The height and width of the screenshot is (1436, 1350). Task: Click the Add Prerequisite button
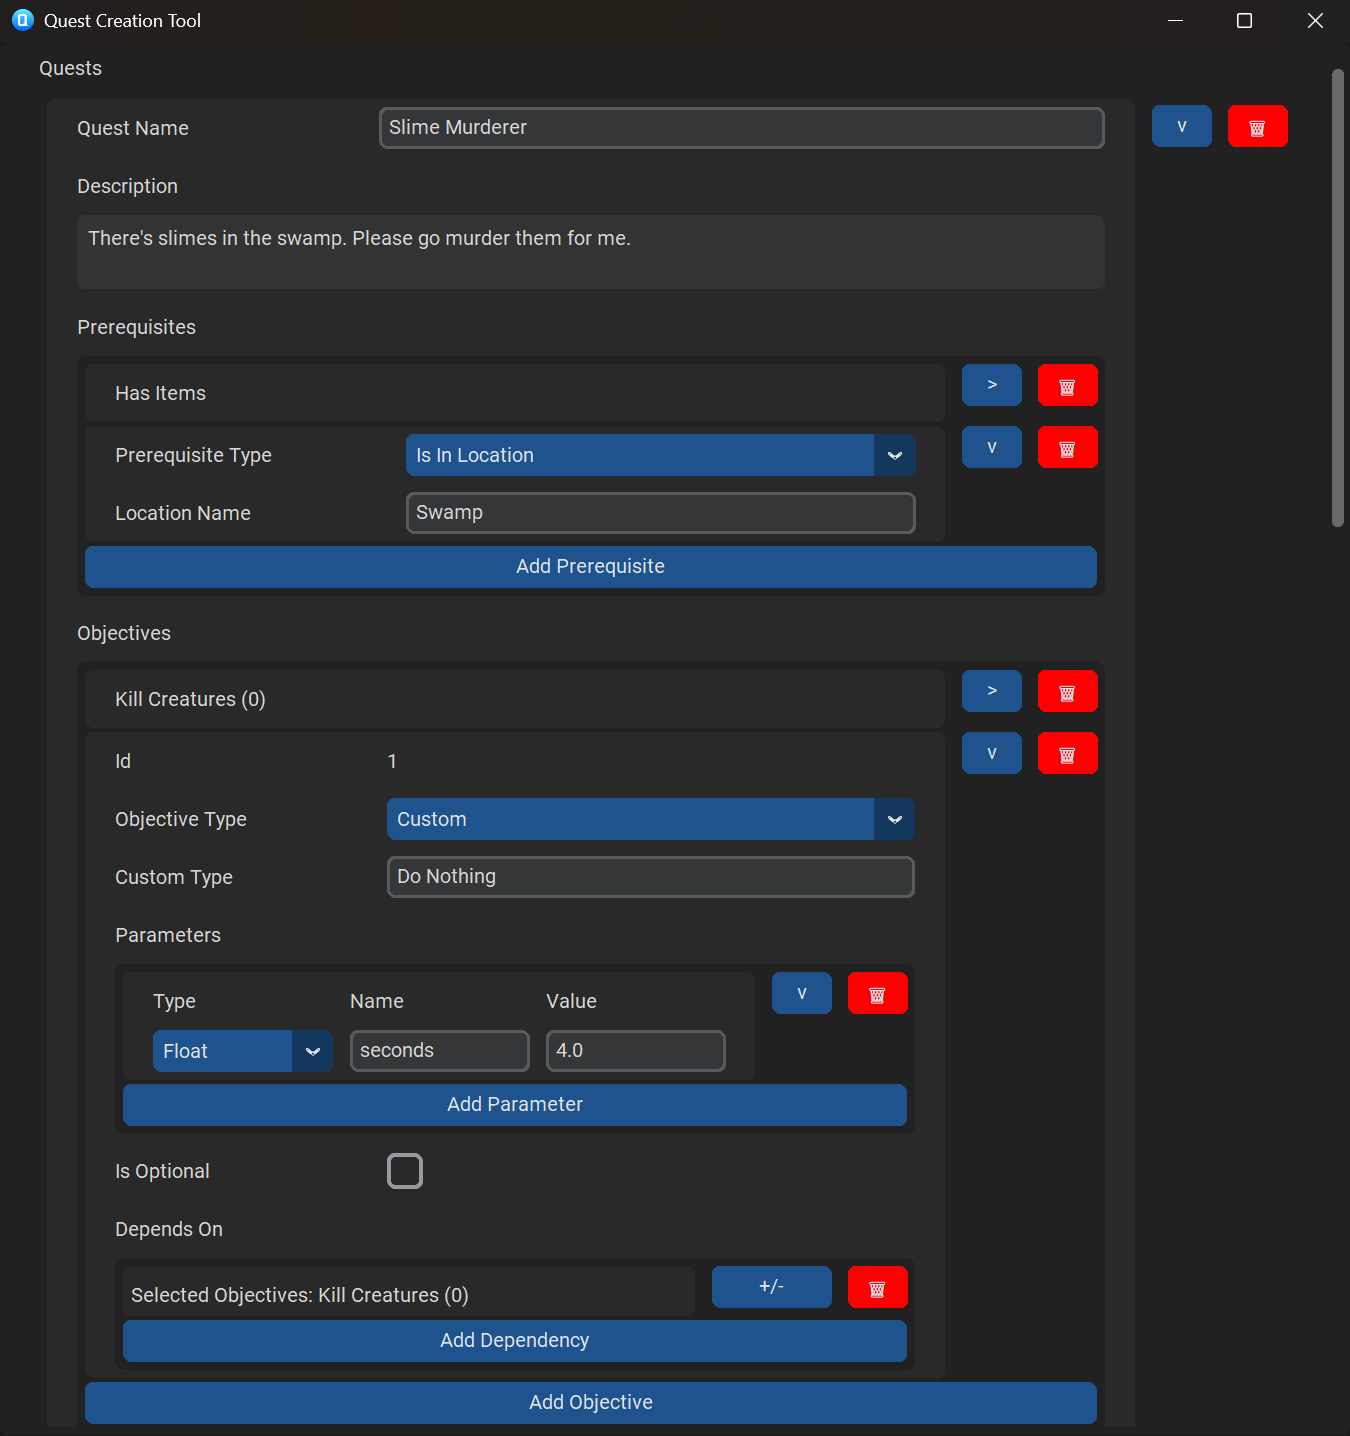(x=590, y=566)
